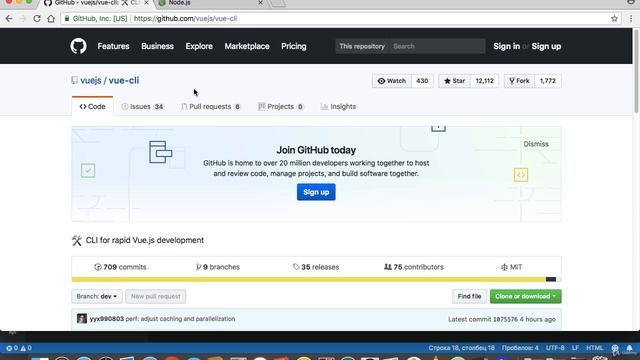Open browser home icon

[51, 18]
